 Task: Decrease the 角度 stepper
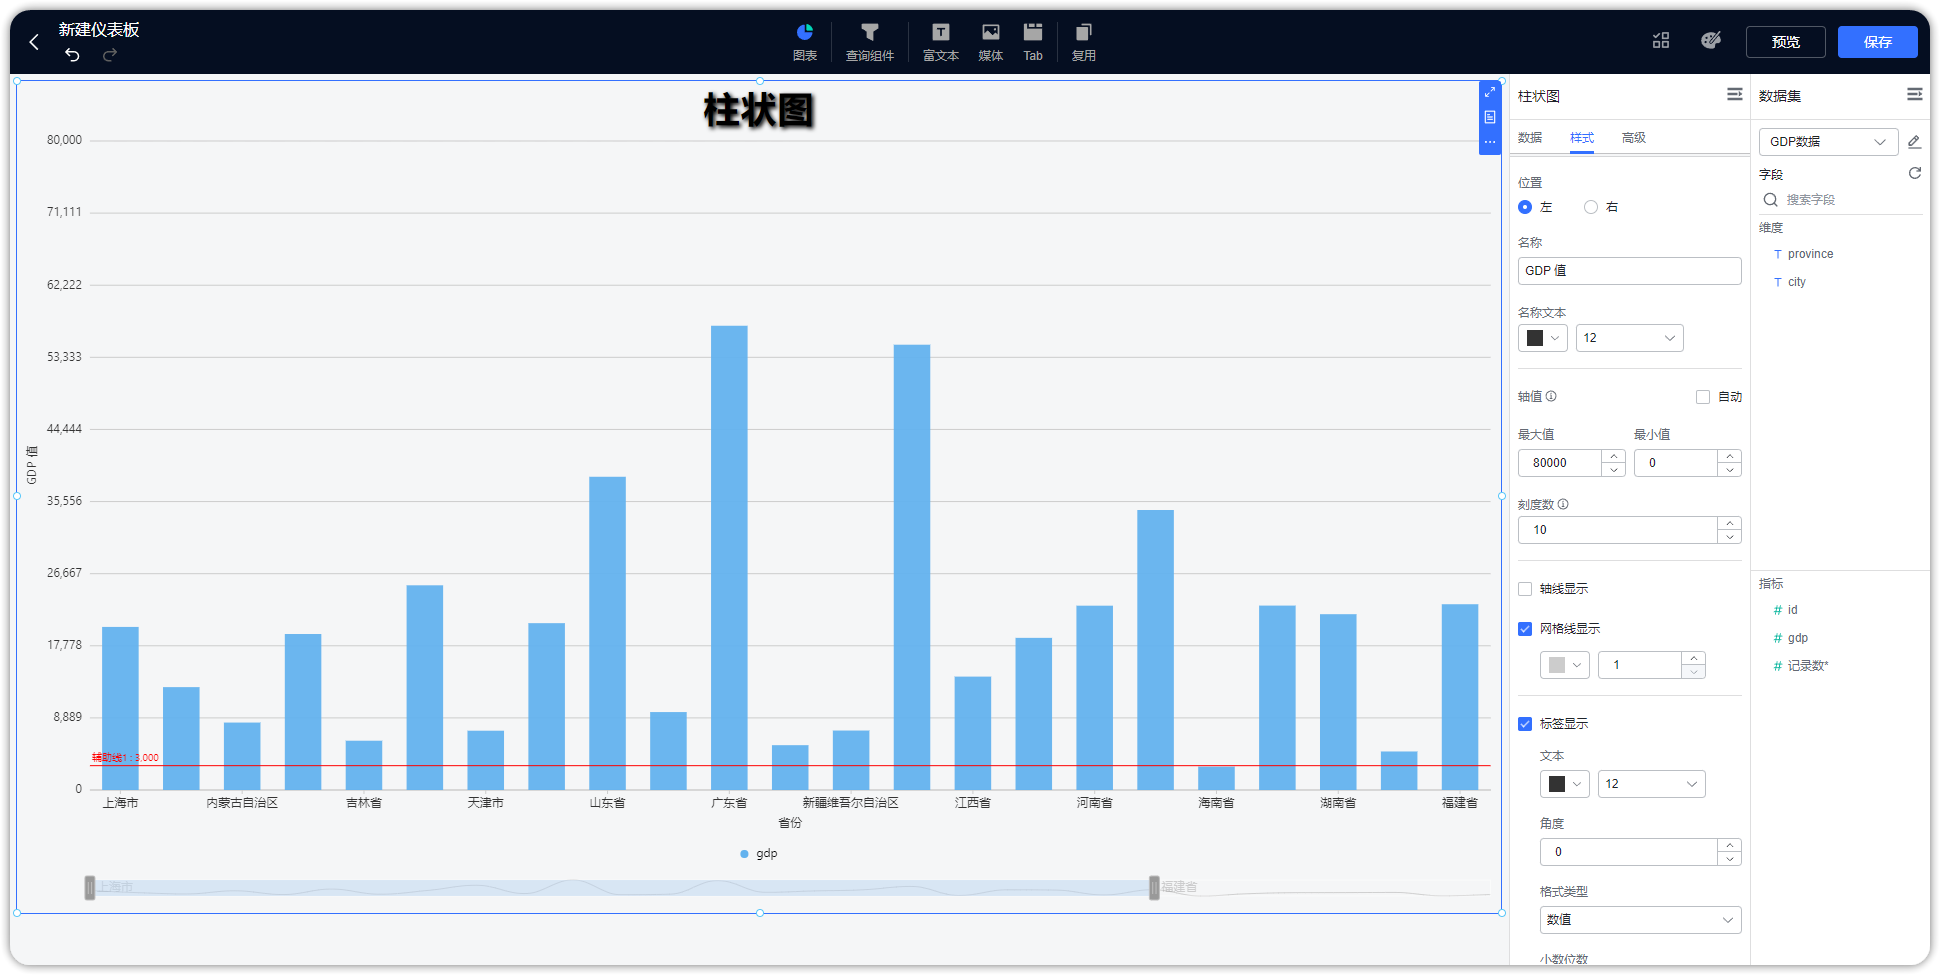(x=1729, y=859)
